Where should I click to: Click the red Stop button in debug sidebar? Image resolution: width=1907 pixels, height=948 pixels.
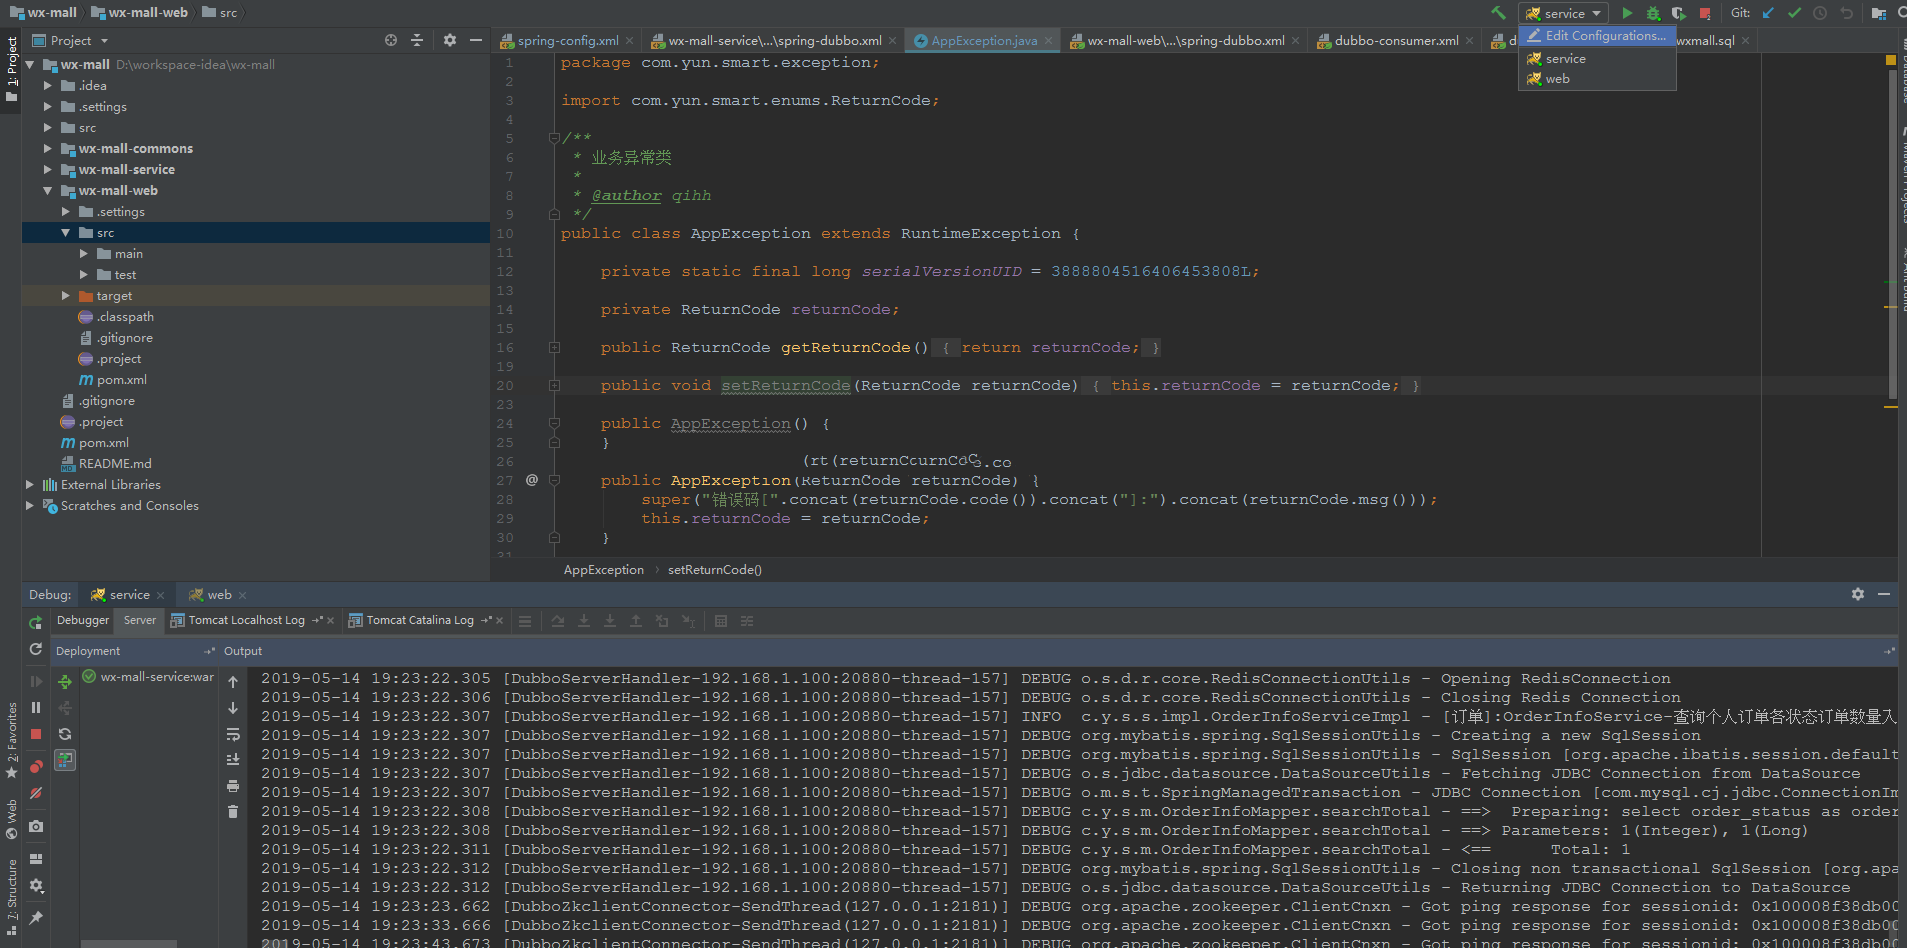(36, 734)
